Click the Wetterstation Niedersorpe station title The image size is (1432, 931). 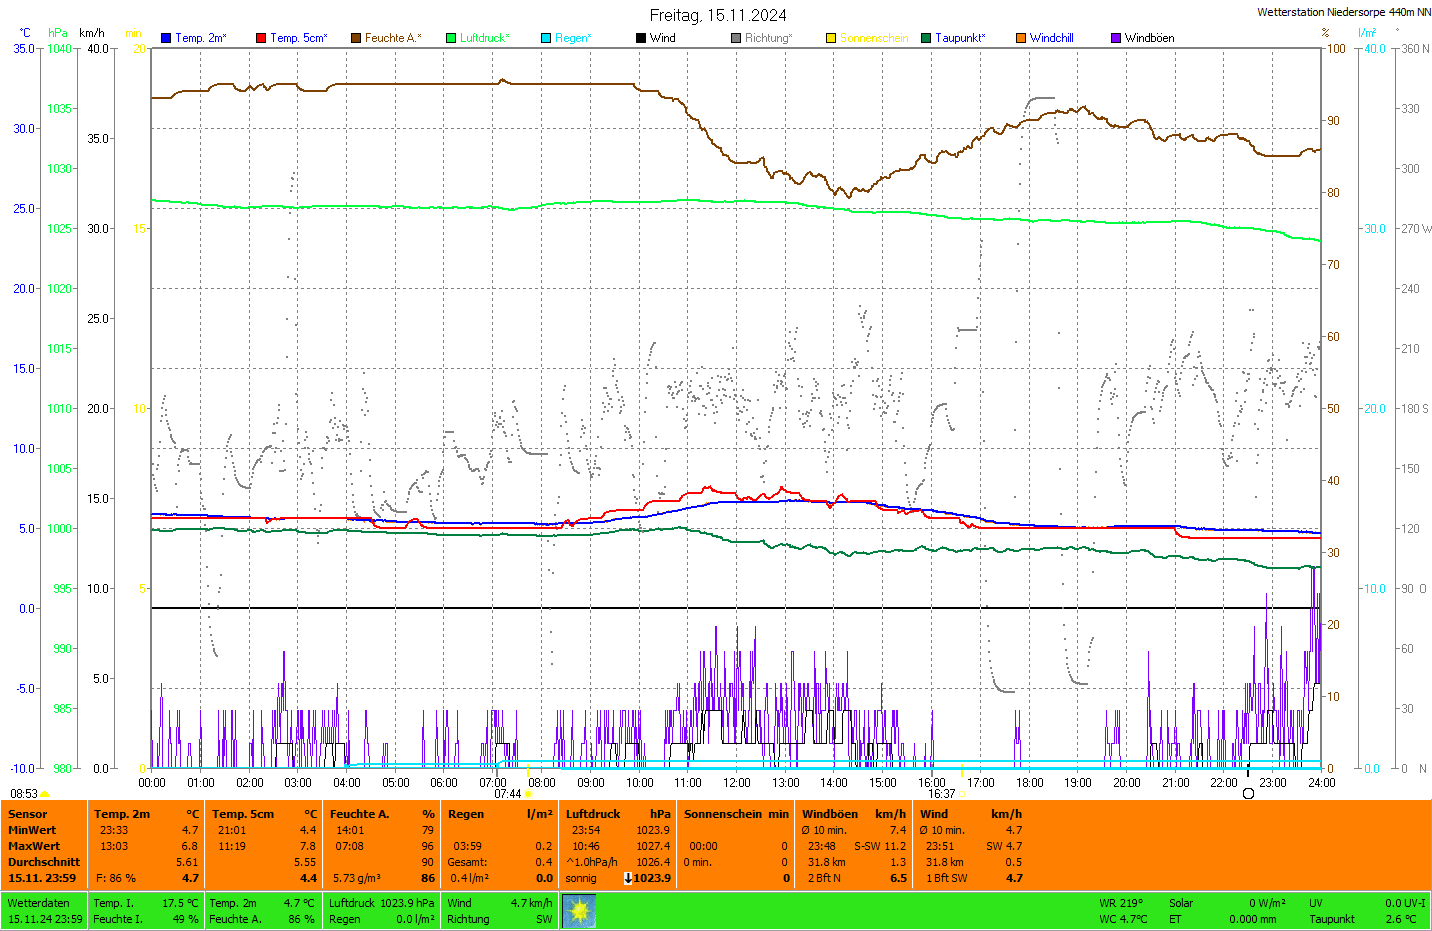(x=1343, y=12)
